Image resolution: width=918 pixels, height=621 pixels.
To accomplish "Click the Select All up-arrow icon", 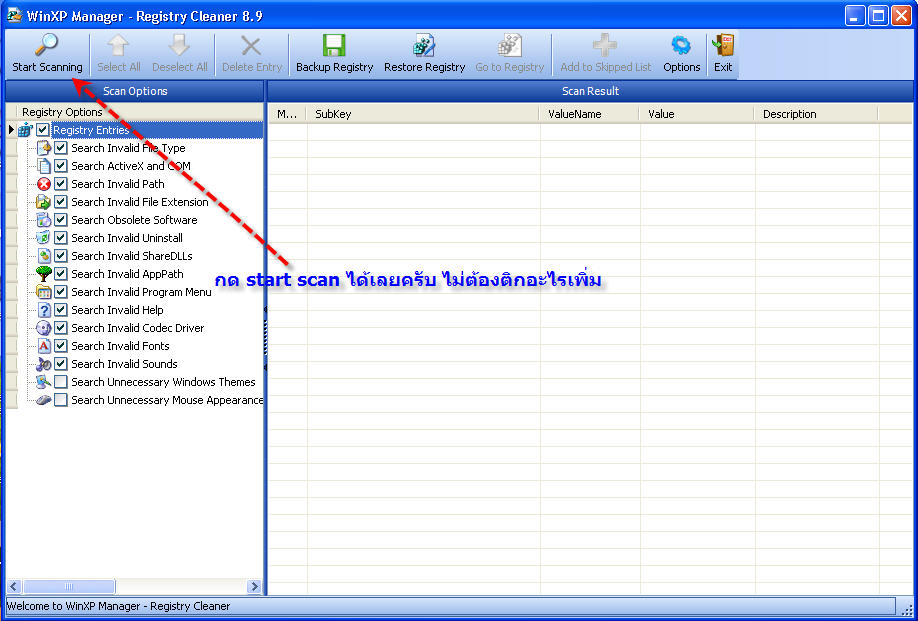I will [118, 44].
